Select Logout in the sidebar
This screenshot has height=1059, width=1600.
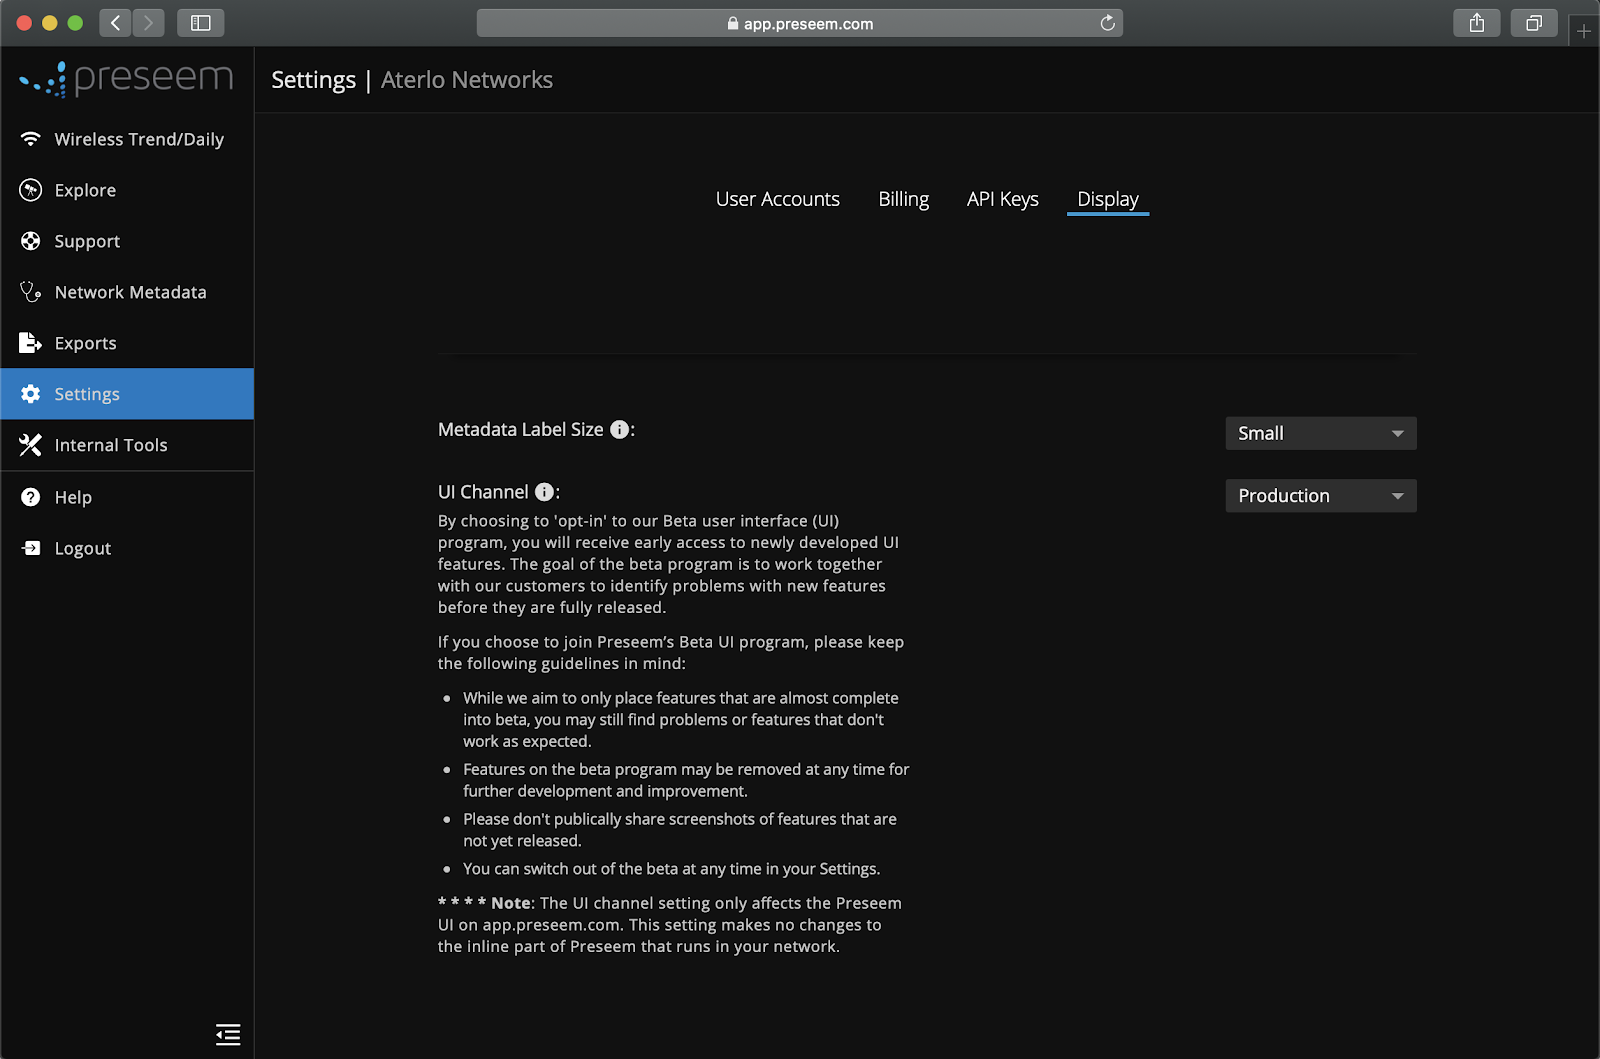coord(127,548)
